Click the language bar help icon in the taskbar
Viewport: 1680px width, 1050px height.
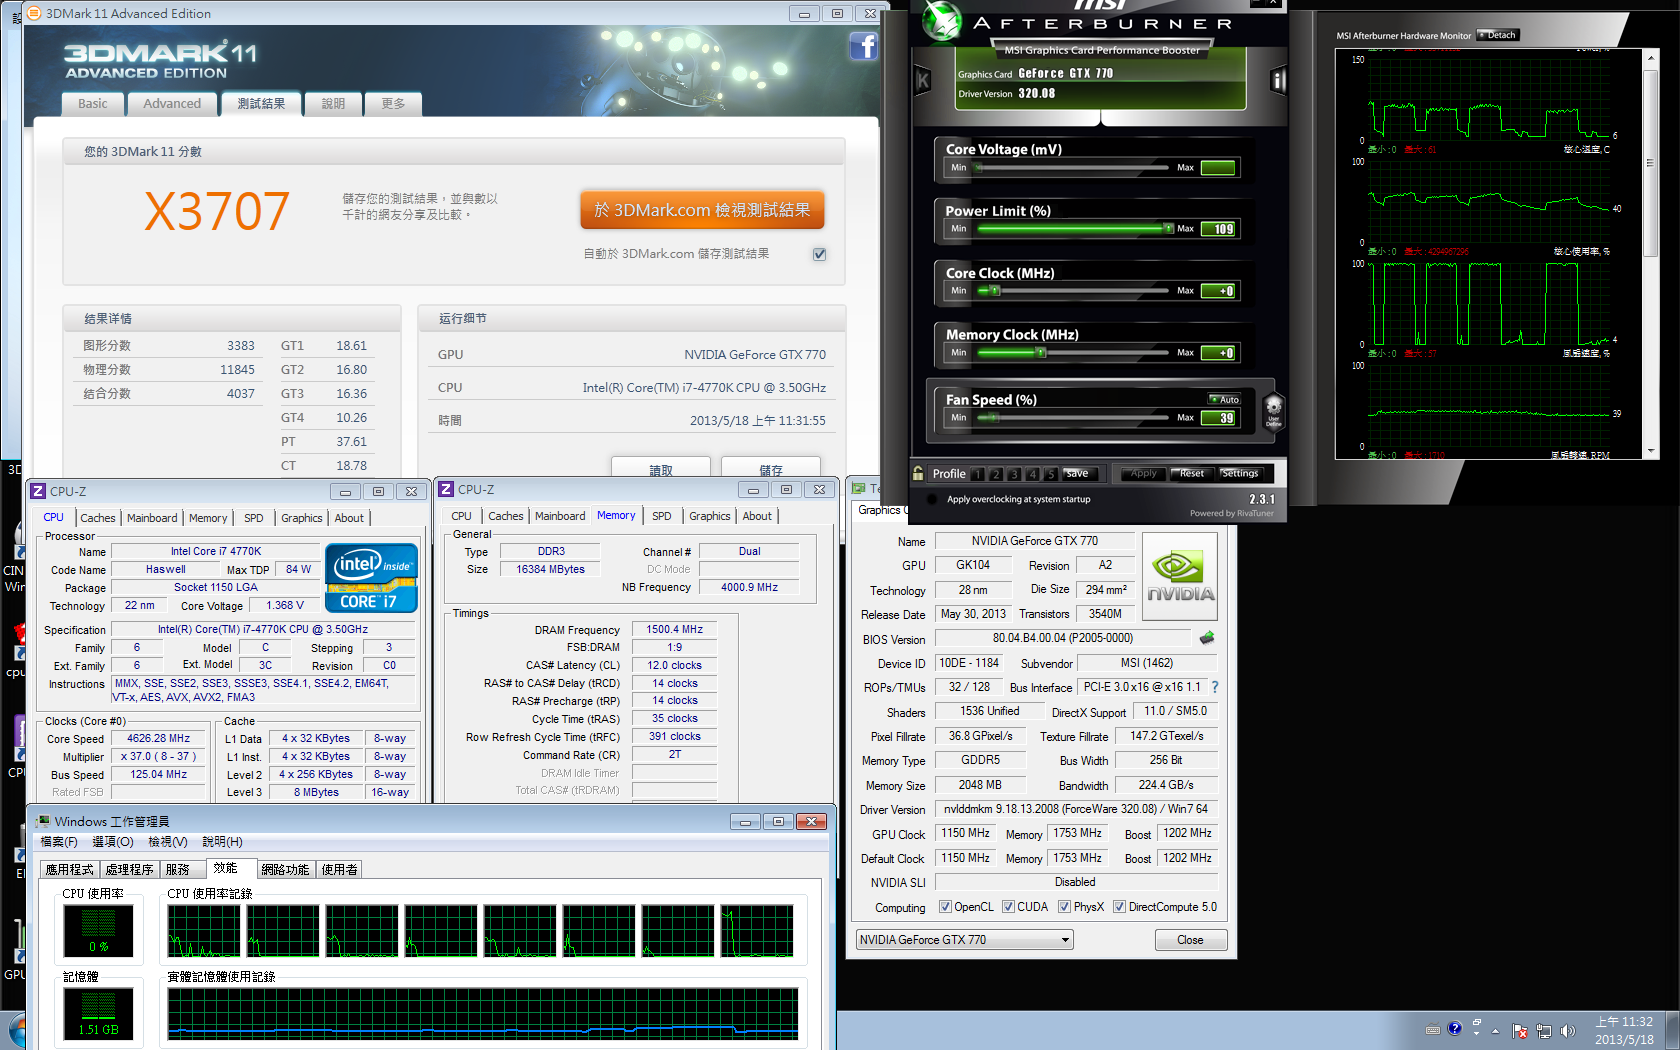1455,1028
